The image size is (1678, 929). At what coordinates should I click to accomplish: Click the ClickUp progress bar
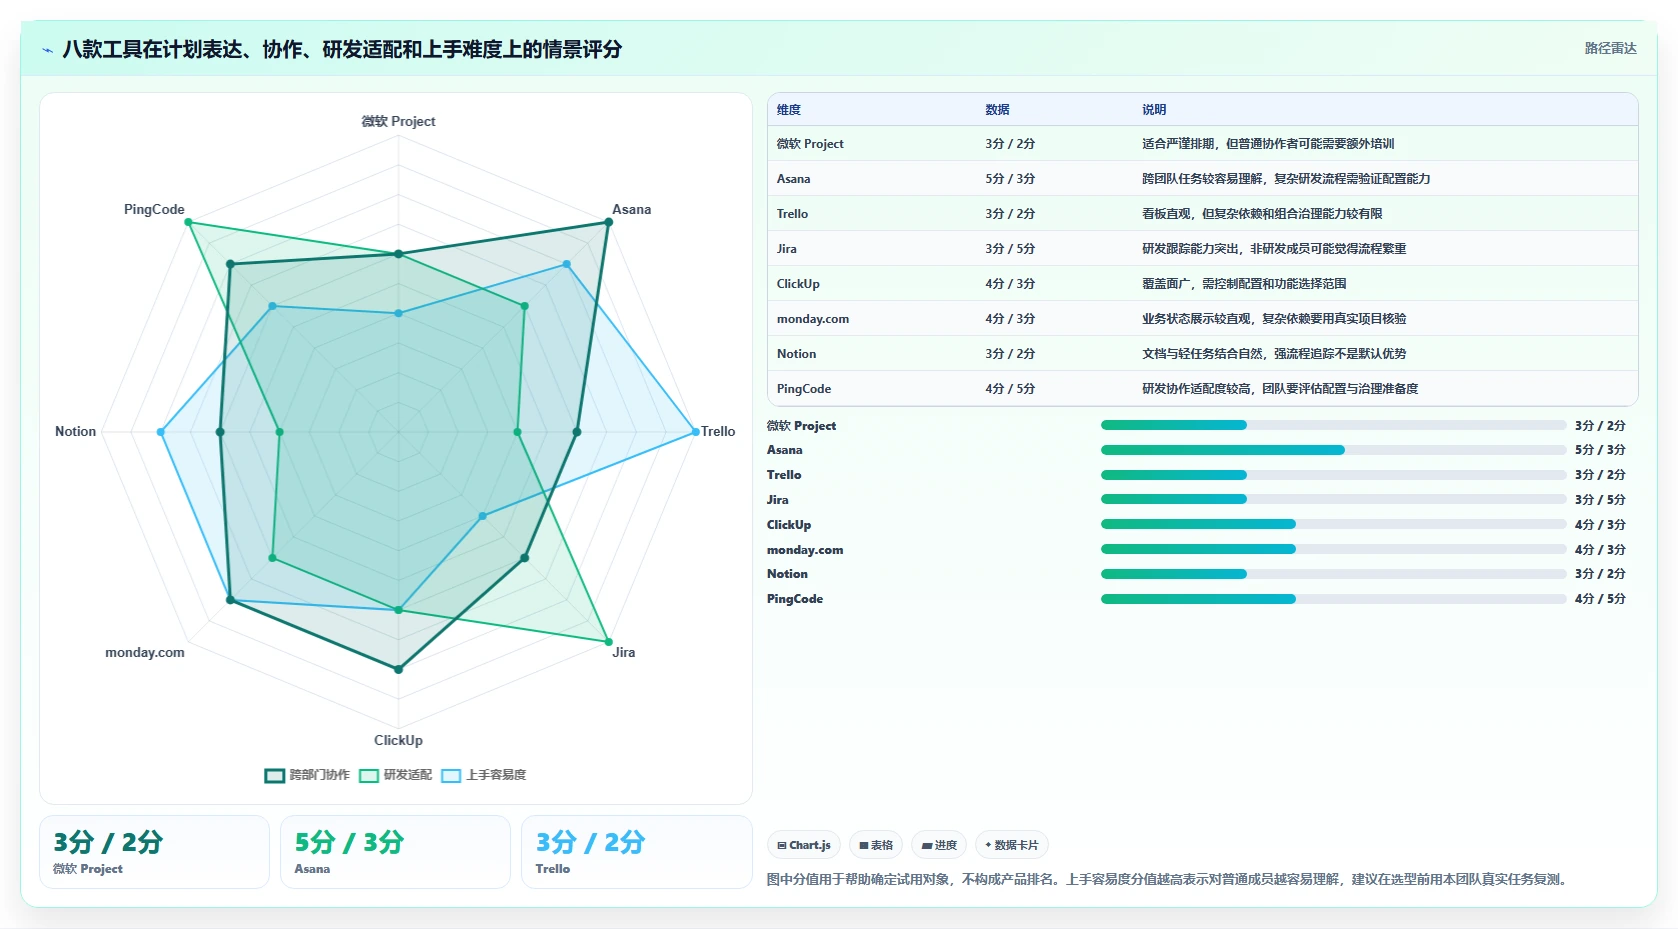click(1333, 524)
